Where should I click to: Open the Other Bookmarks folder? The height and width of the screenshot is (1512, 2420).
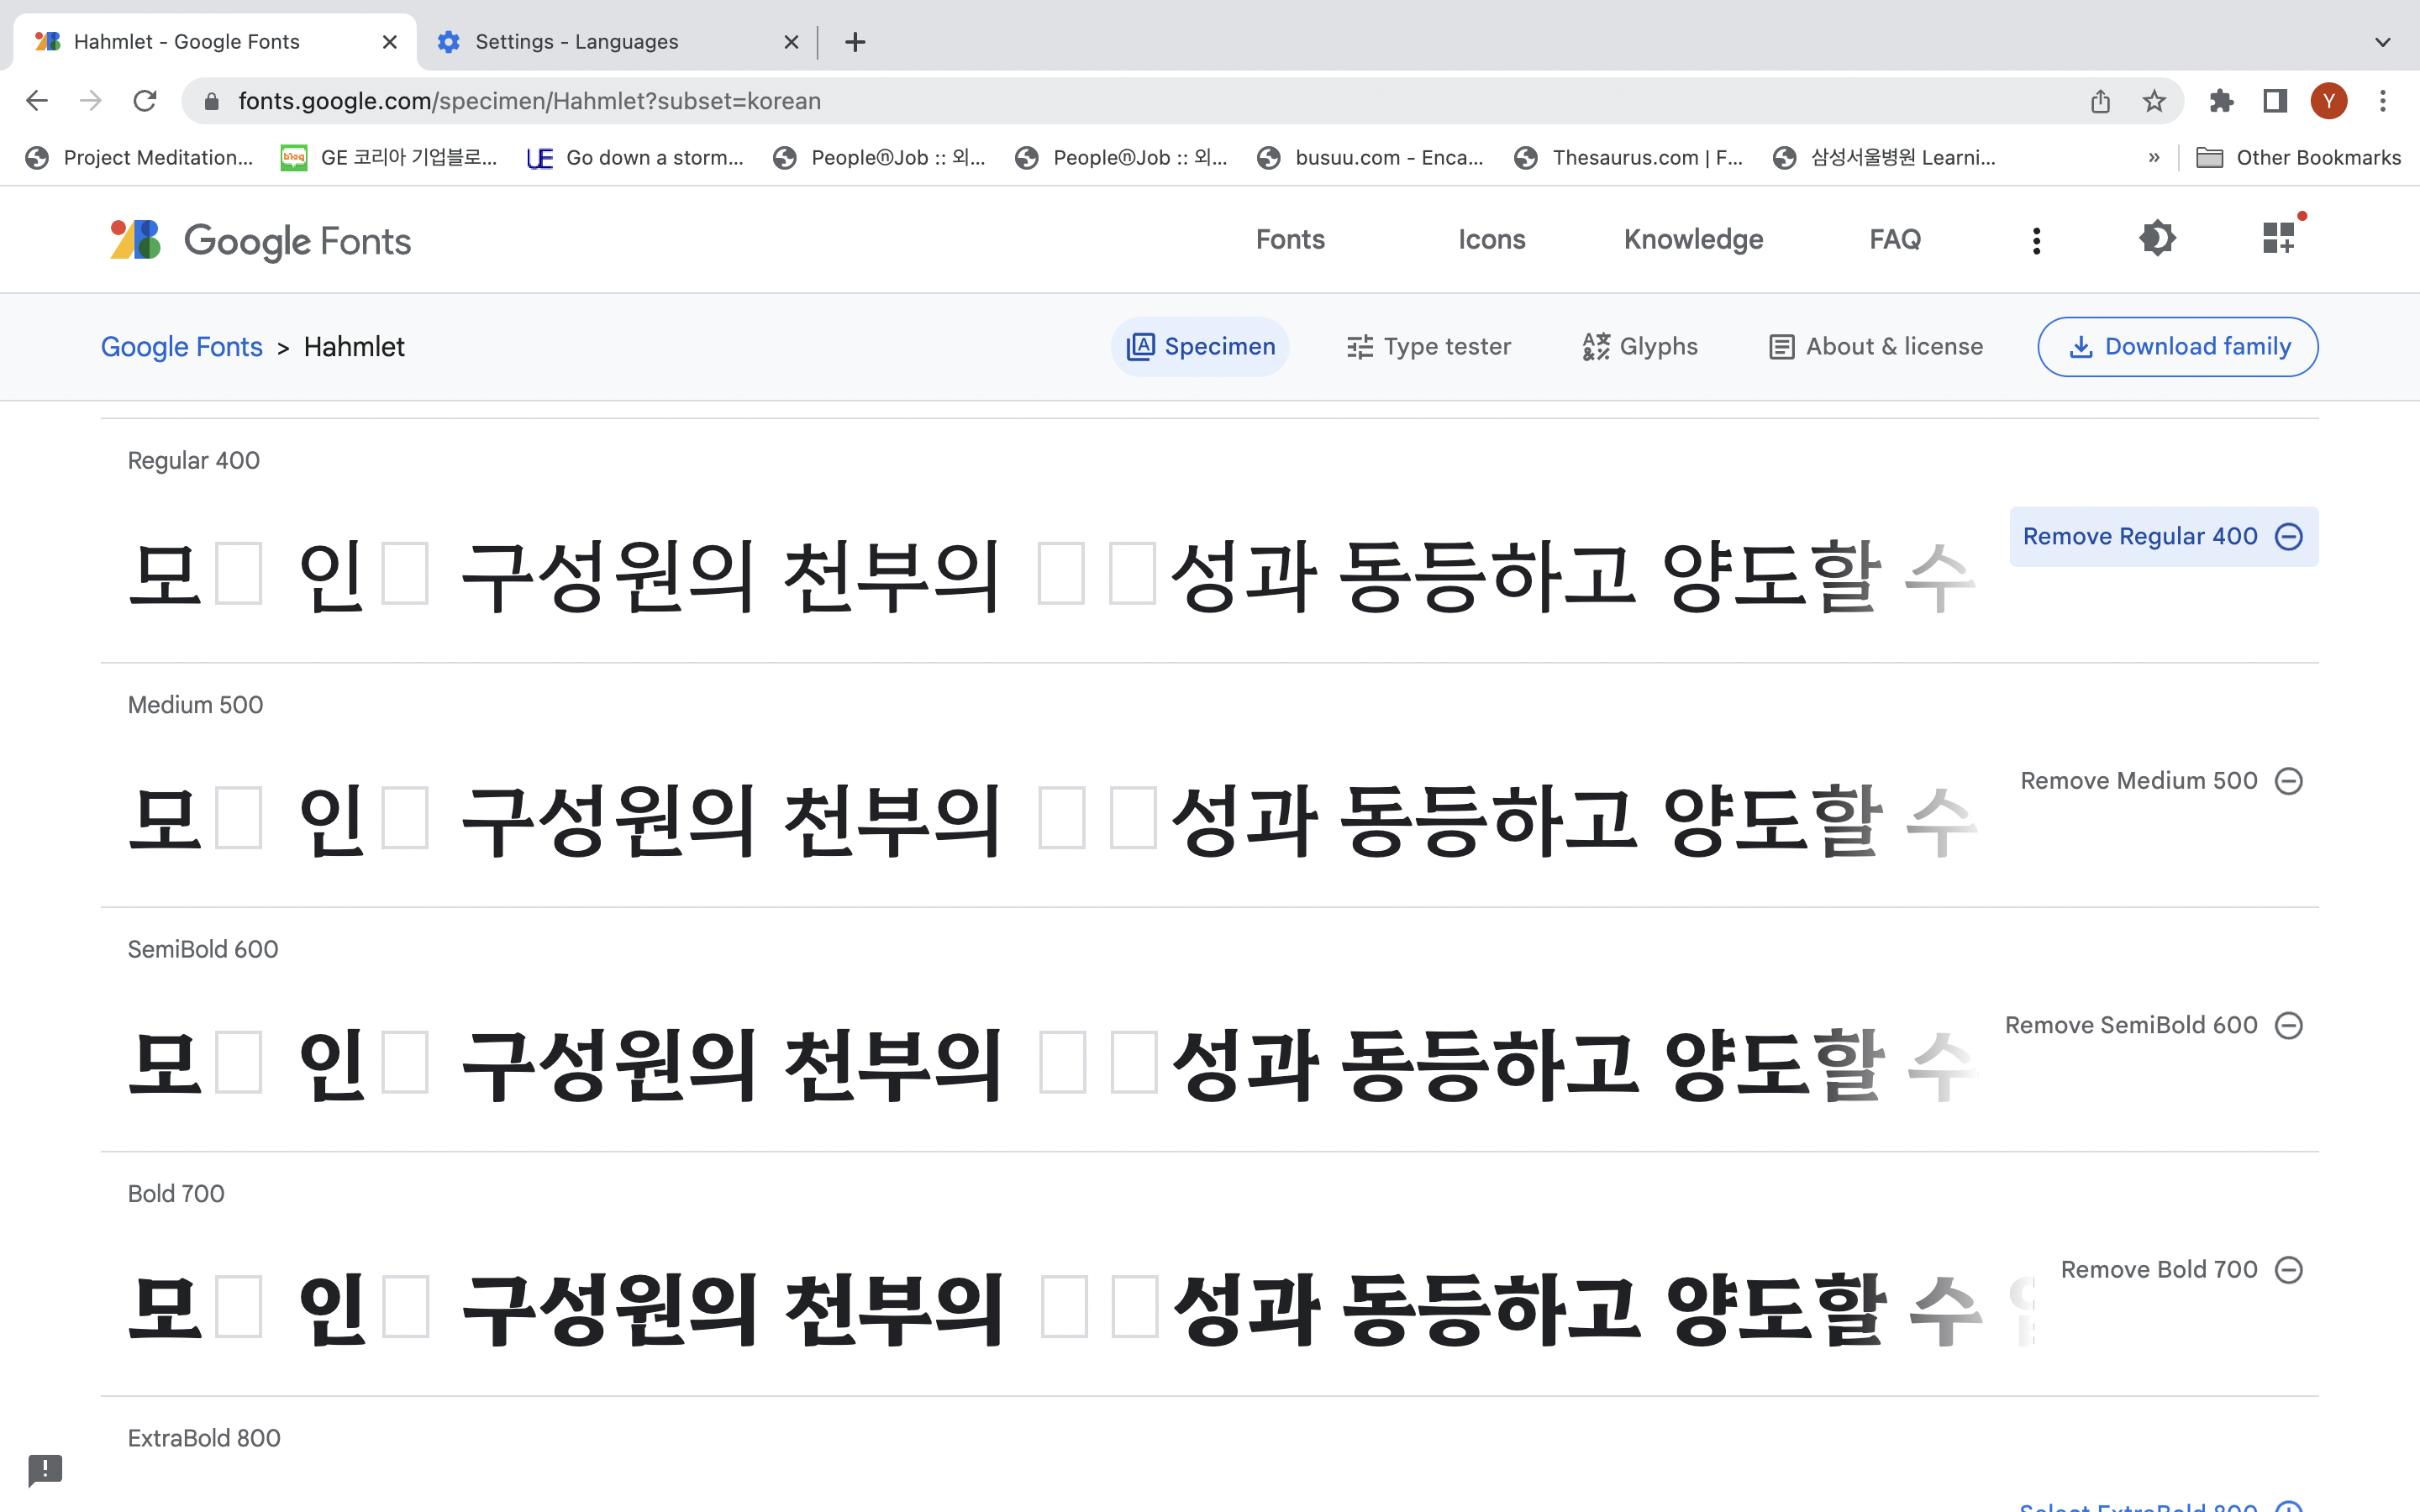click(2298, 158)
